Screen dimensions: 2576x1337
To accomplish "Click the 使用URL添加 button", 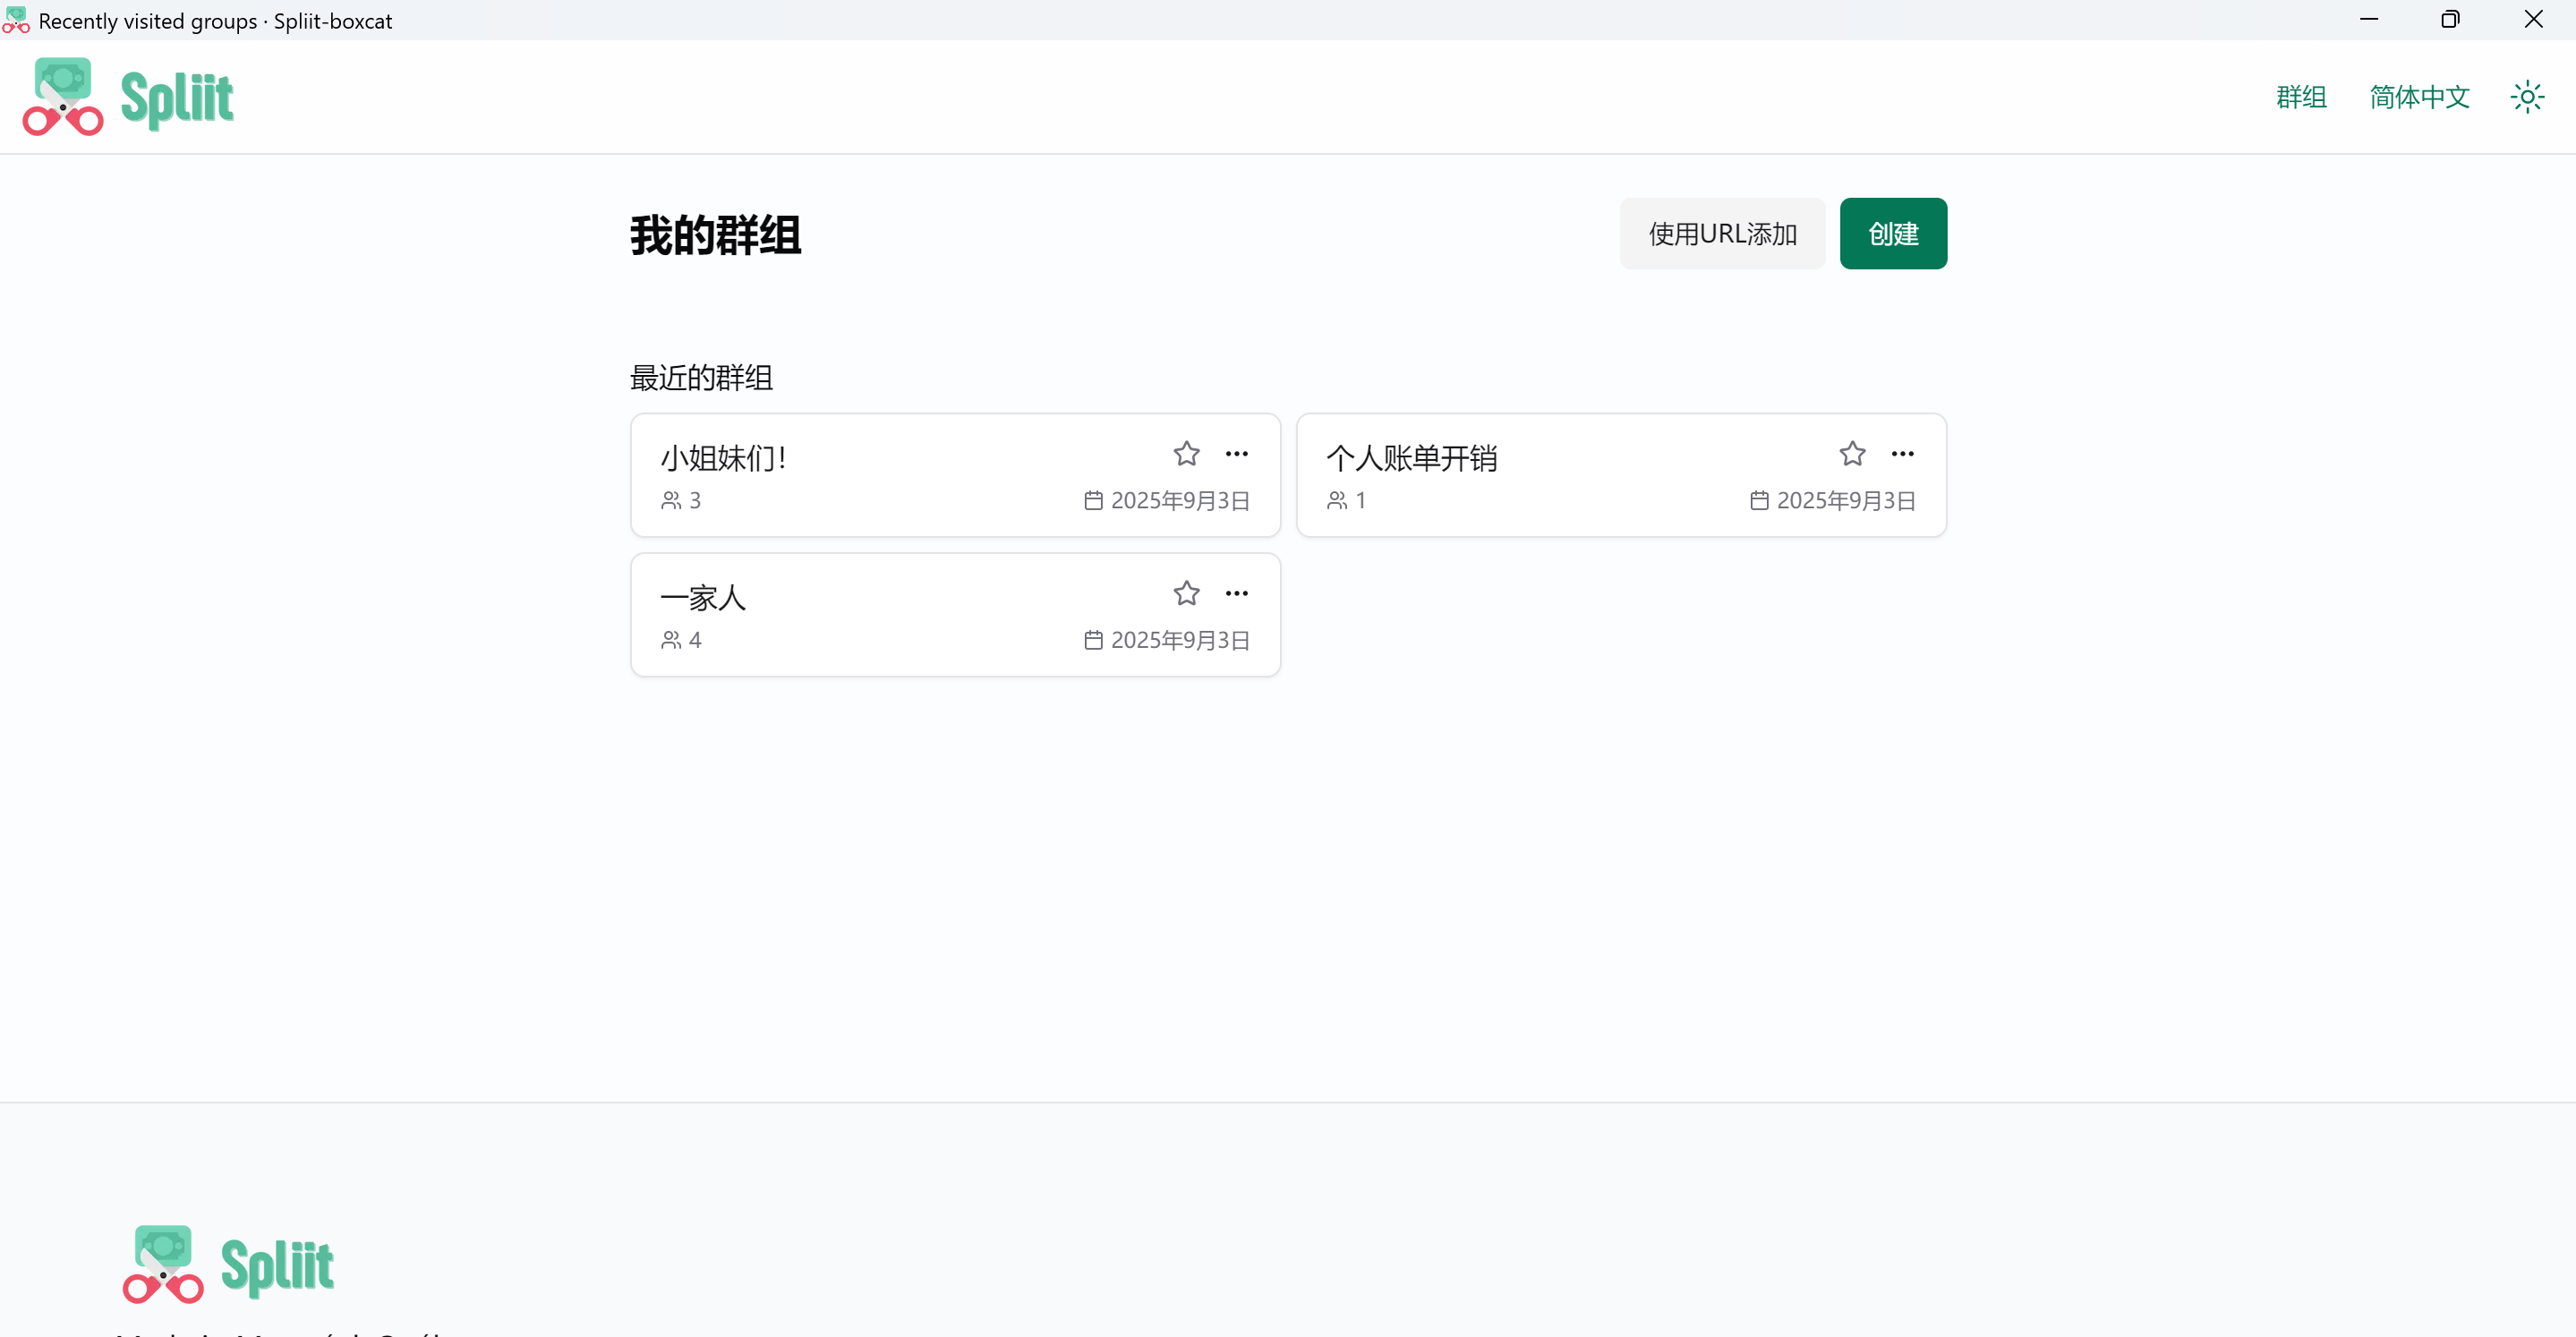I will (x=1722, y=234).
